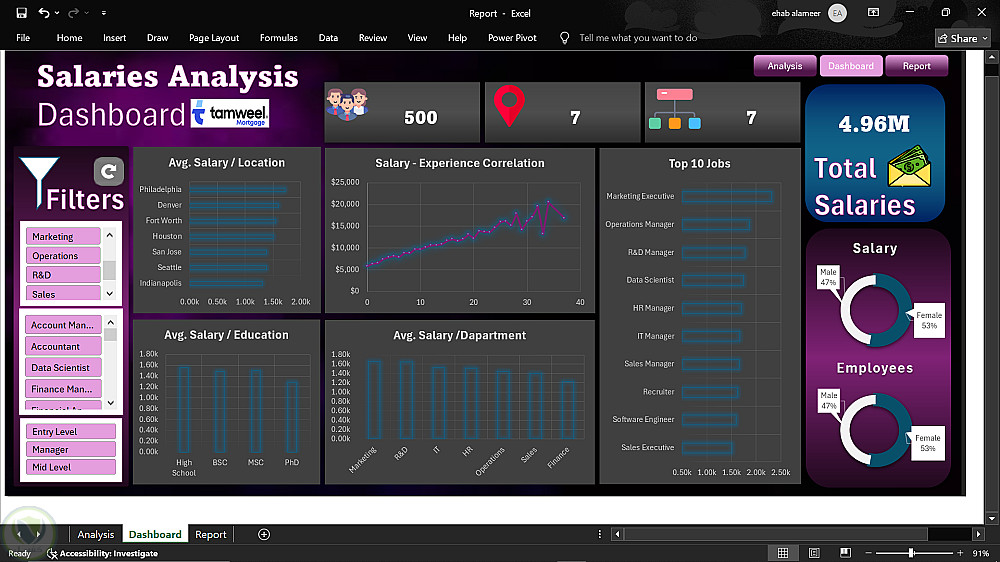Click the zoom slider handle
1000x562 pixels.
911,553
